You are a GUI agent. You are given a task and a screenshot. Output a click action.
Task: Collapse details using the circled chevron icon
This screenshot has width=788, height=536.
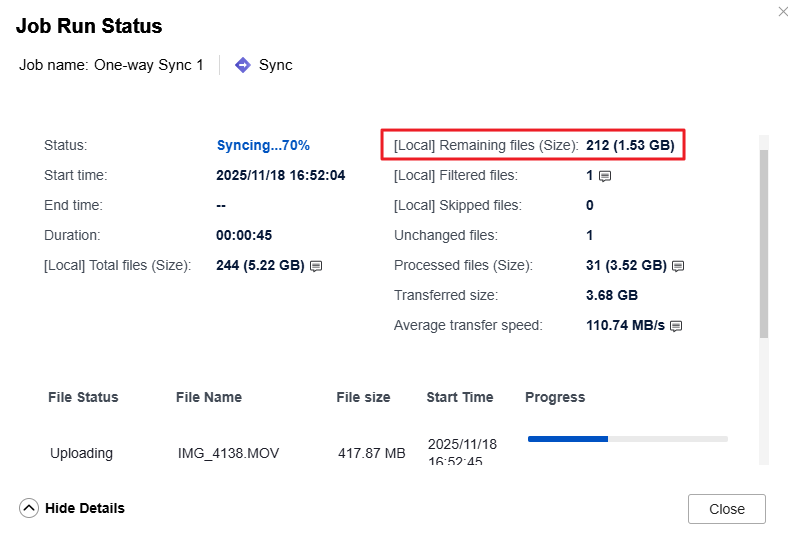point(29,508)
